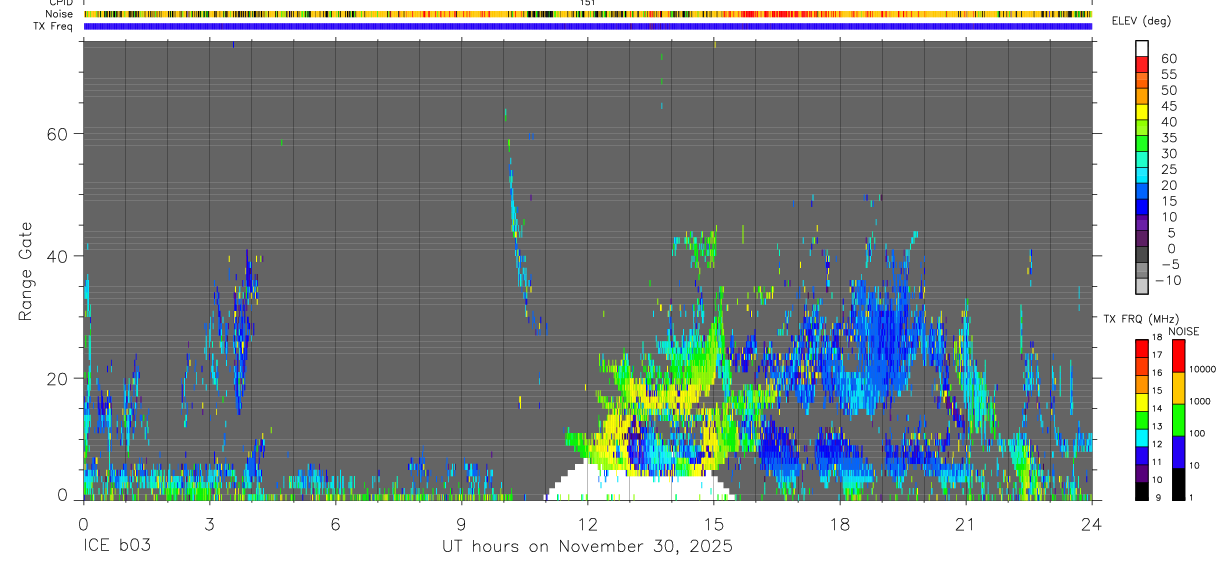Click the white top swatch of ELEV colorbar

1142,49
